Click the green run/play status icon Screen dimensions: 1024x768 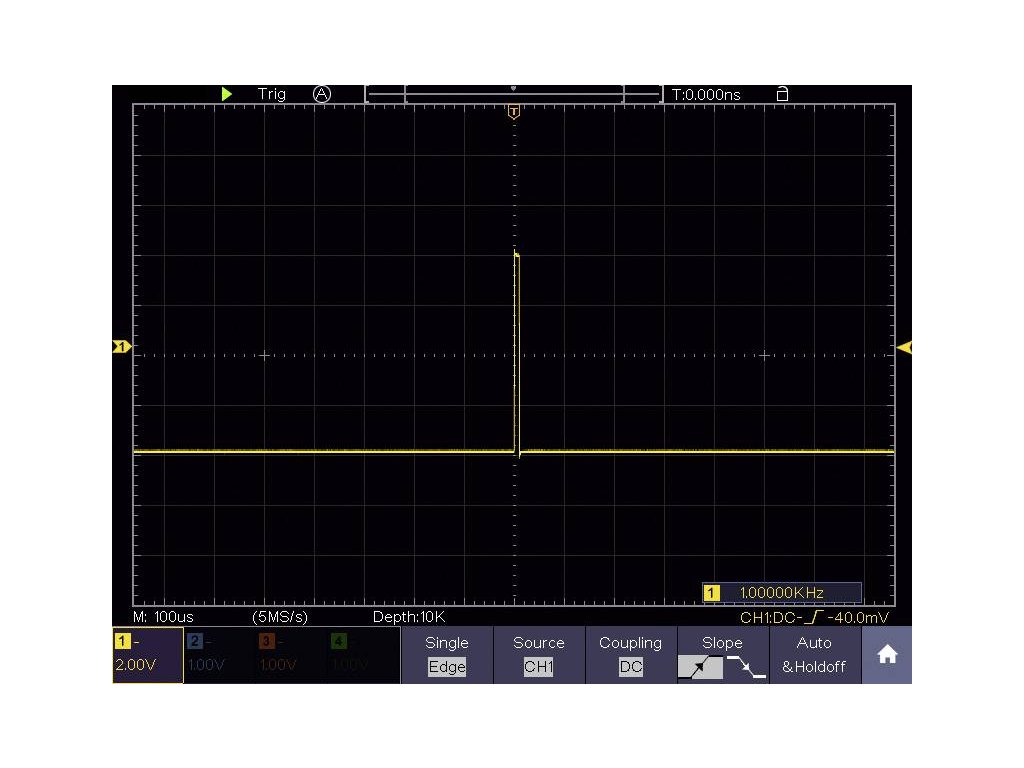[227, 94]
